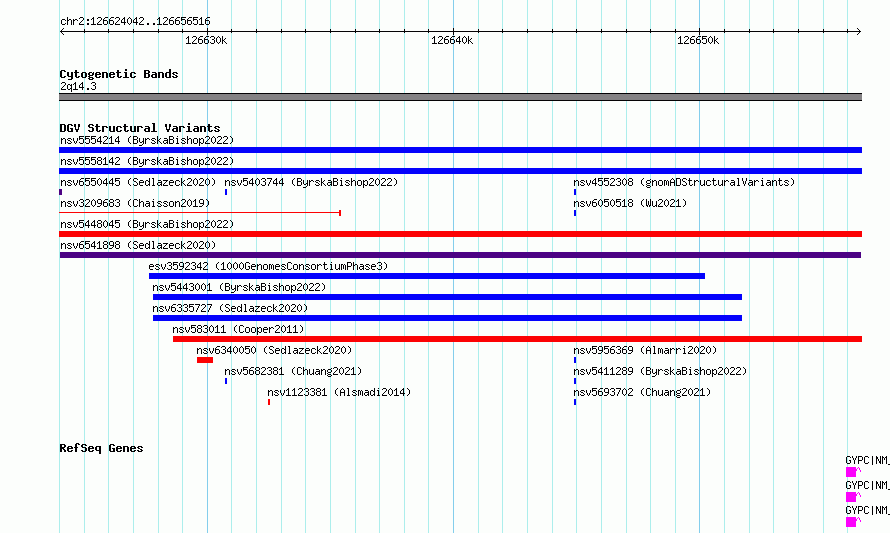Select the purple nsv6541898 variant bar
The image size is (890, 533).
[x=460, y=255]
